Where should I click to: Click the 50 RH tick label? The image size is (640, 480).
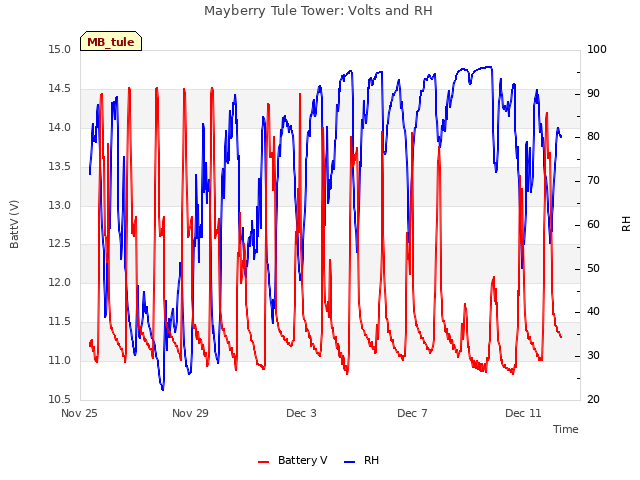click(x=593, y=268)
